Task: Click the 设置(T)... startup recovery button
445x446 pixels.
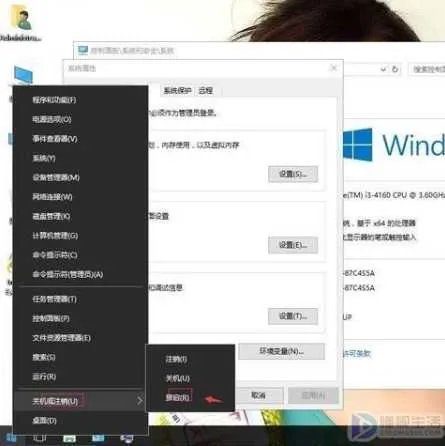Action: pyautogui.click(x=293, y=316)
